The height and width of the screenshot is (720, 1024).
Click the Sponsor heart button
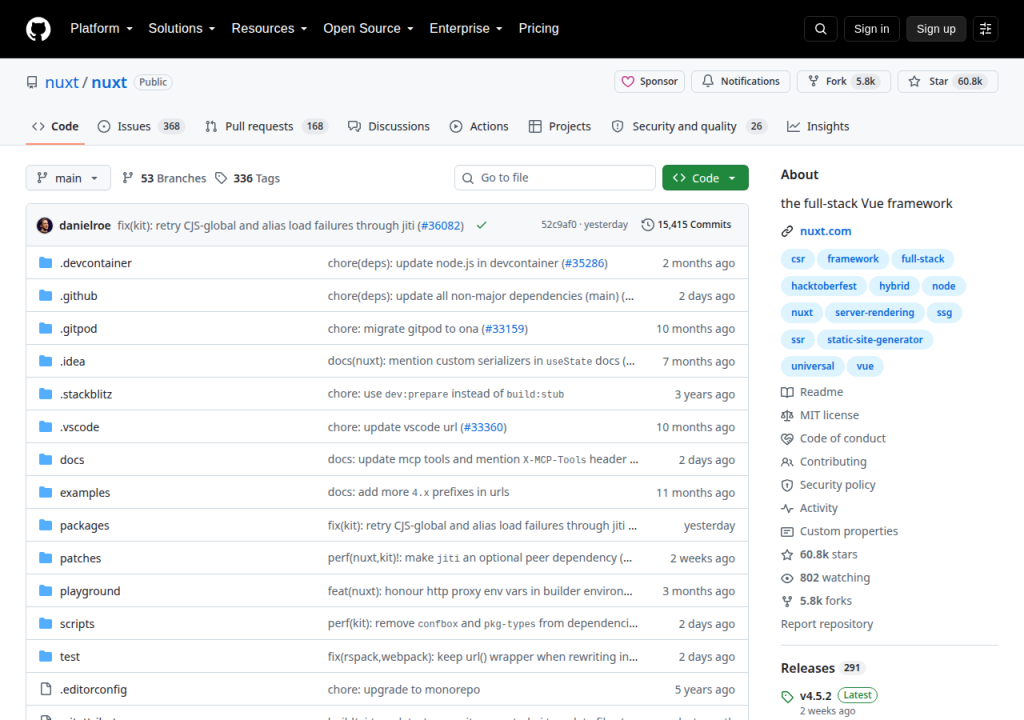[x=649, y=82]
